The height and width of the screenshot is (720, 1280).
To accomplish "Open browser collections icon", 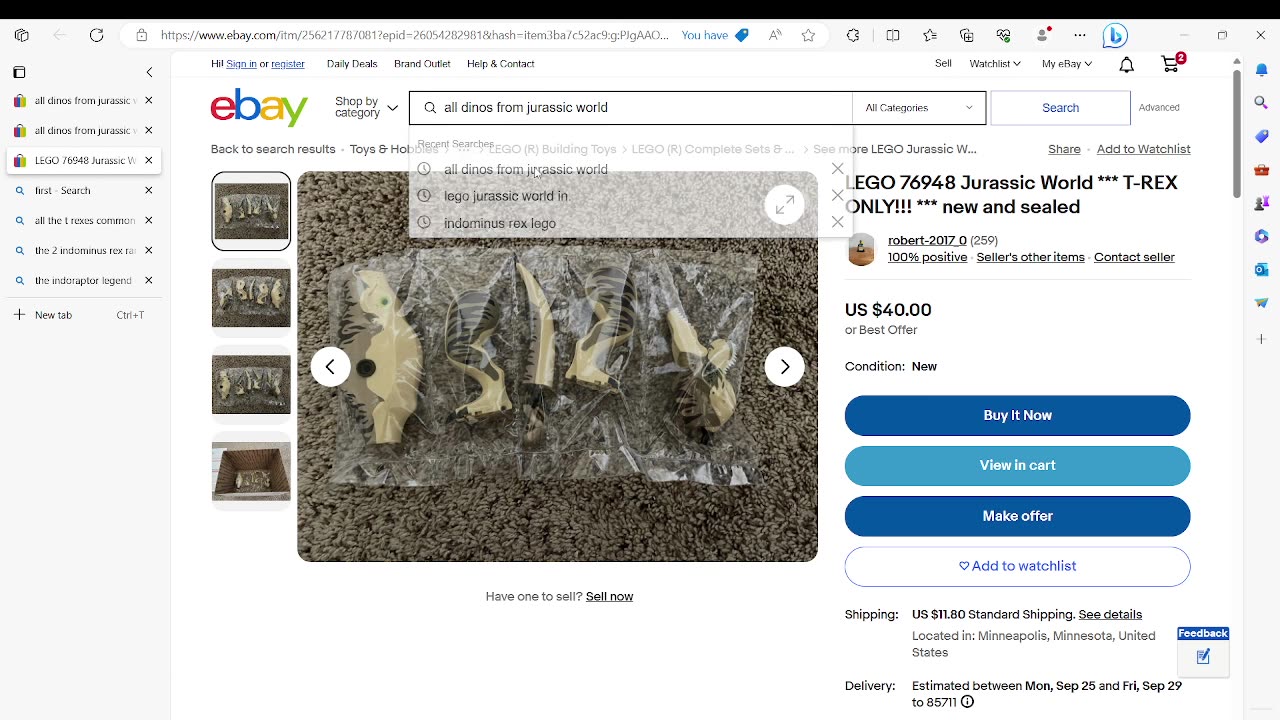I will [x=967, y=35].
